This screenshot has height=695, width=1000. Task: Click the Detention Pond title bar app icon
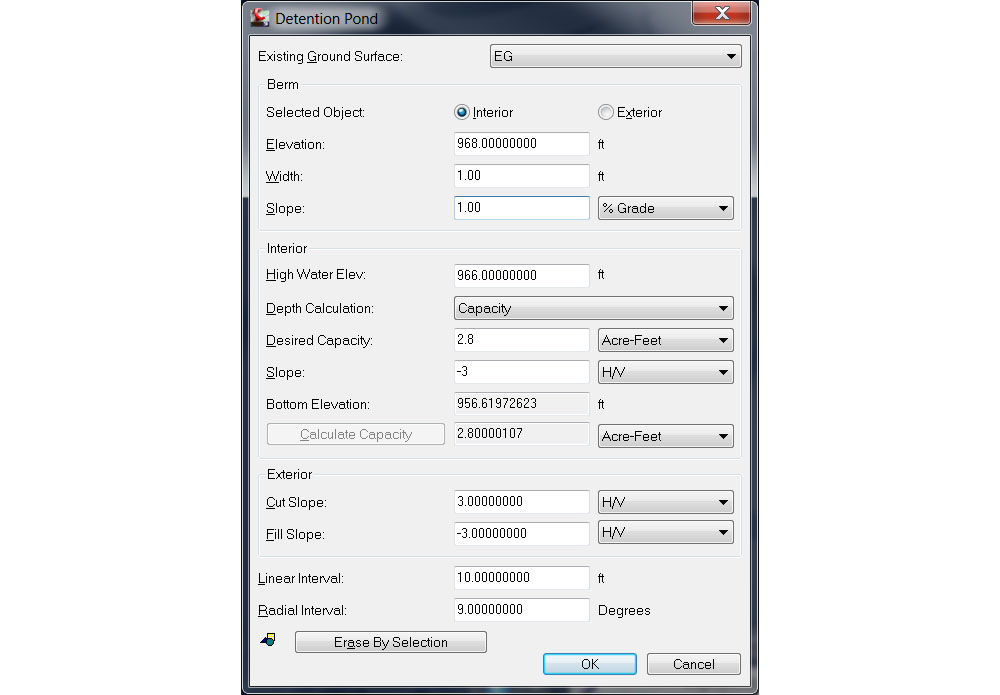[x=260, y=17]
